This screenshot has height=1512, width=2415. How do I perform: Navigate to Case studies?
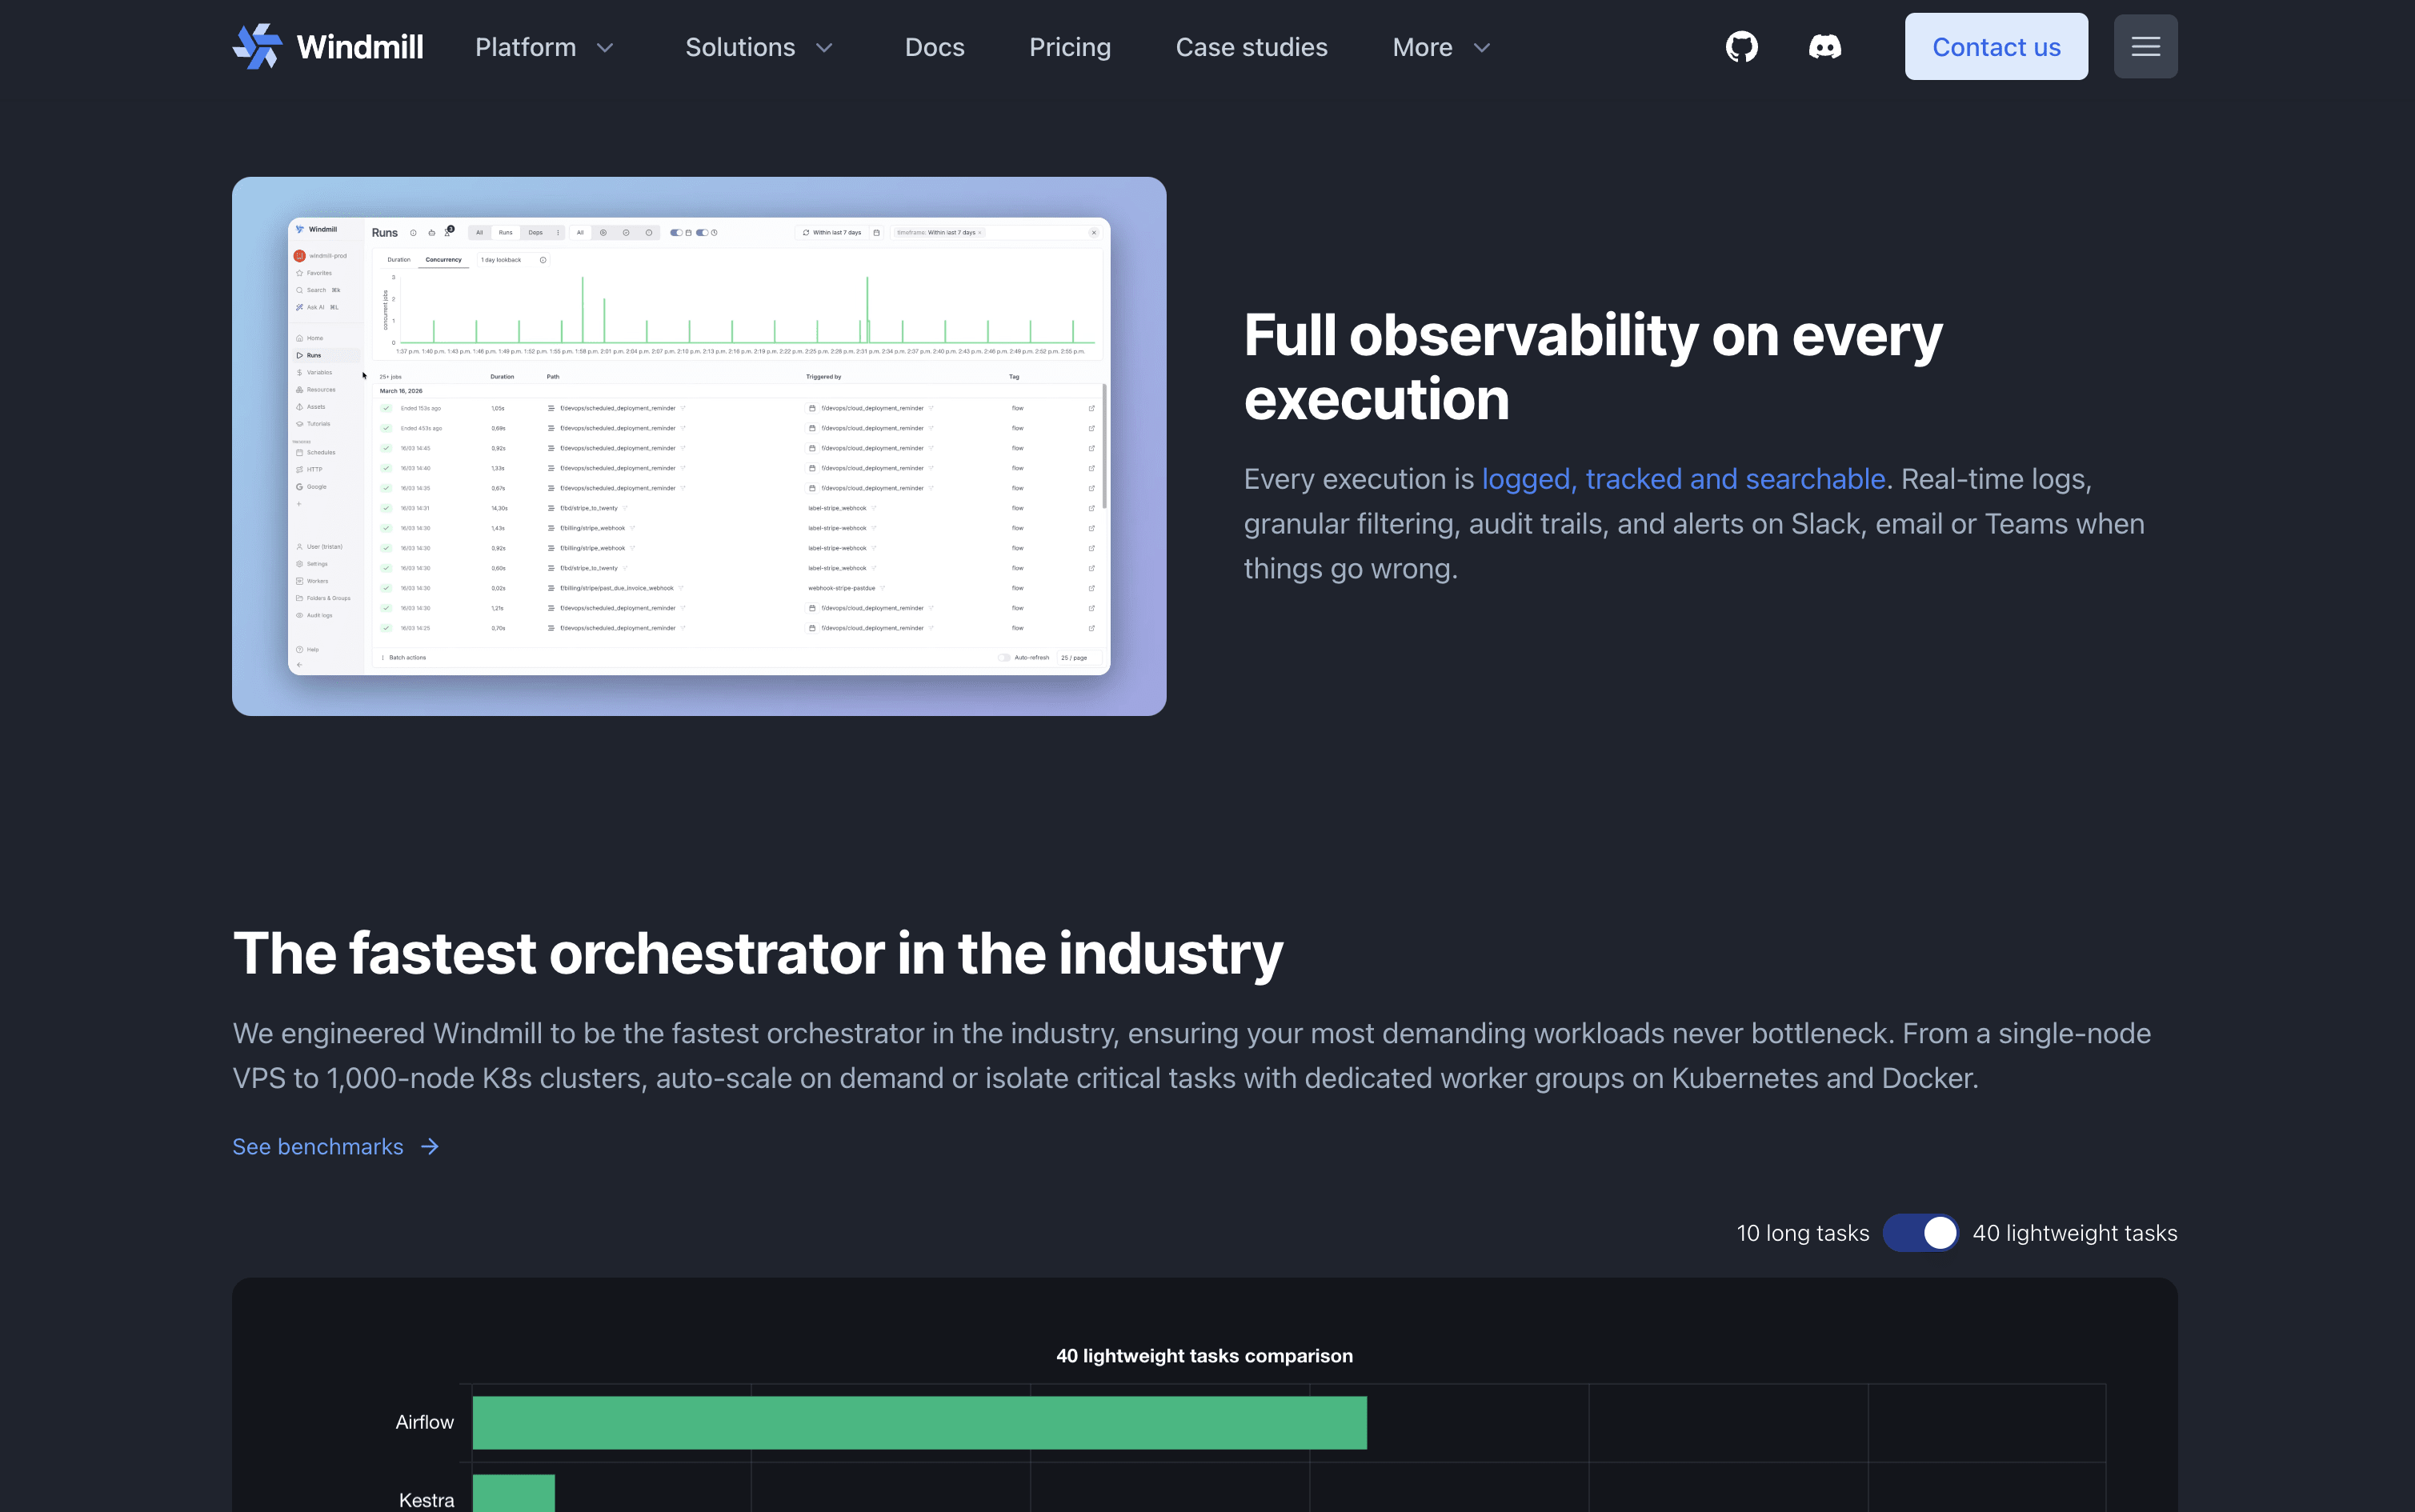tap(1251, 47)
